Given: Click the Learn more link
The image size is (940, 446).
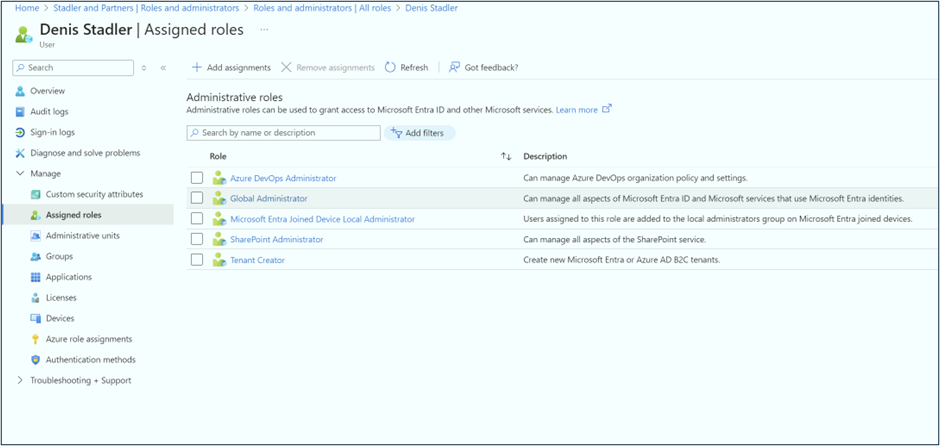Looking at the screenshot, I should coord(577,110).
